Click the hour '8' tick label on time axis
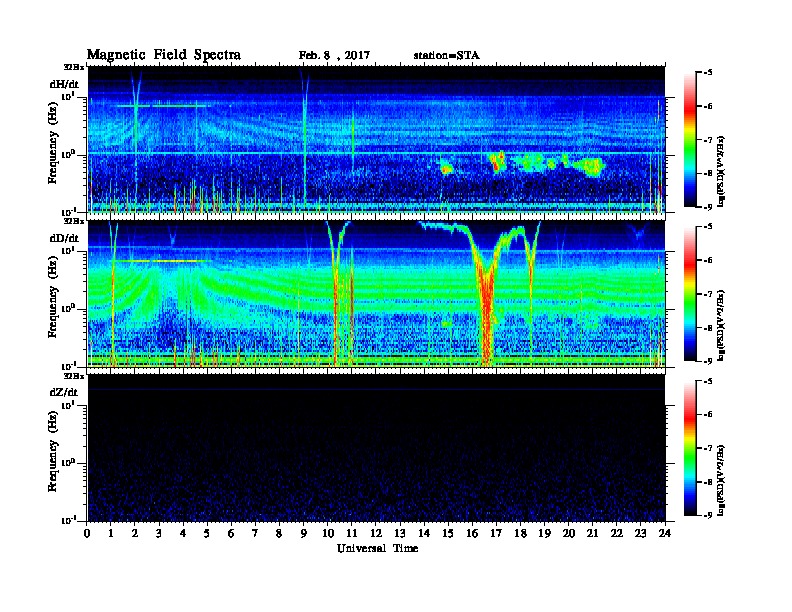Screen dimensions: 792x612 279,533
